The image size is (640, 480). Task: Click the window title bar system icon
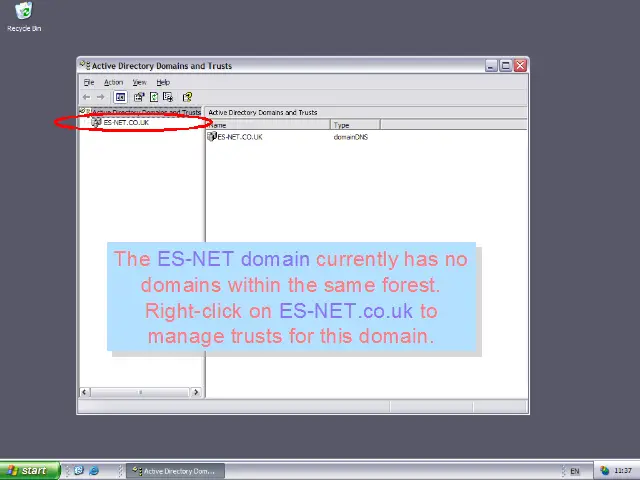(x=85, y=65)
